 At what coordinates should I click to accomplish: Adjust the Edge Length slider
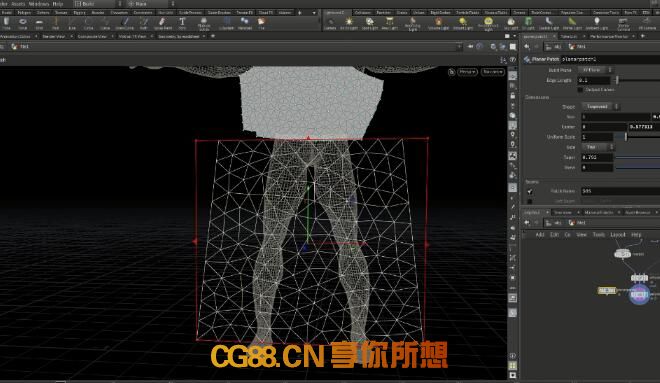pyautogui.click(x=617, y=80)
